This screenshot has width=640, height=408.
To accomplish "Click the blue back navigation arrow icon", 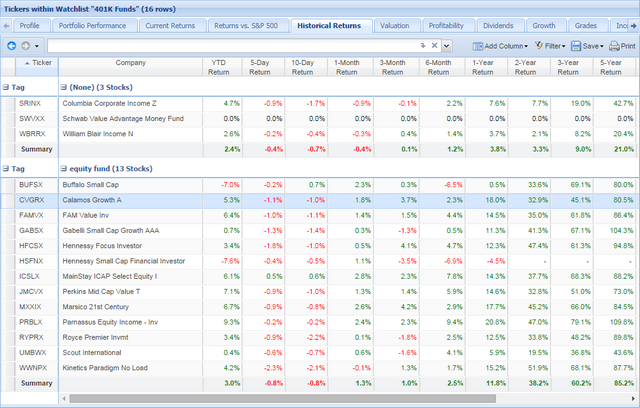I will (12, 46).
